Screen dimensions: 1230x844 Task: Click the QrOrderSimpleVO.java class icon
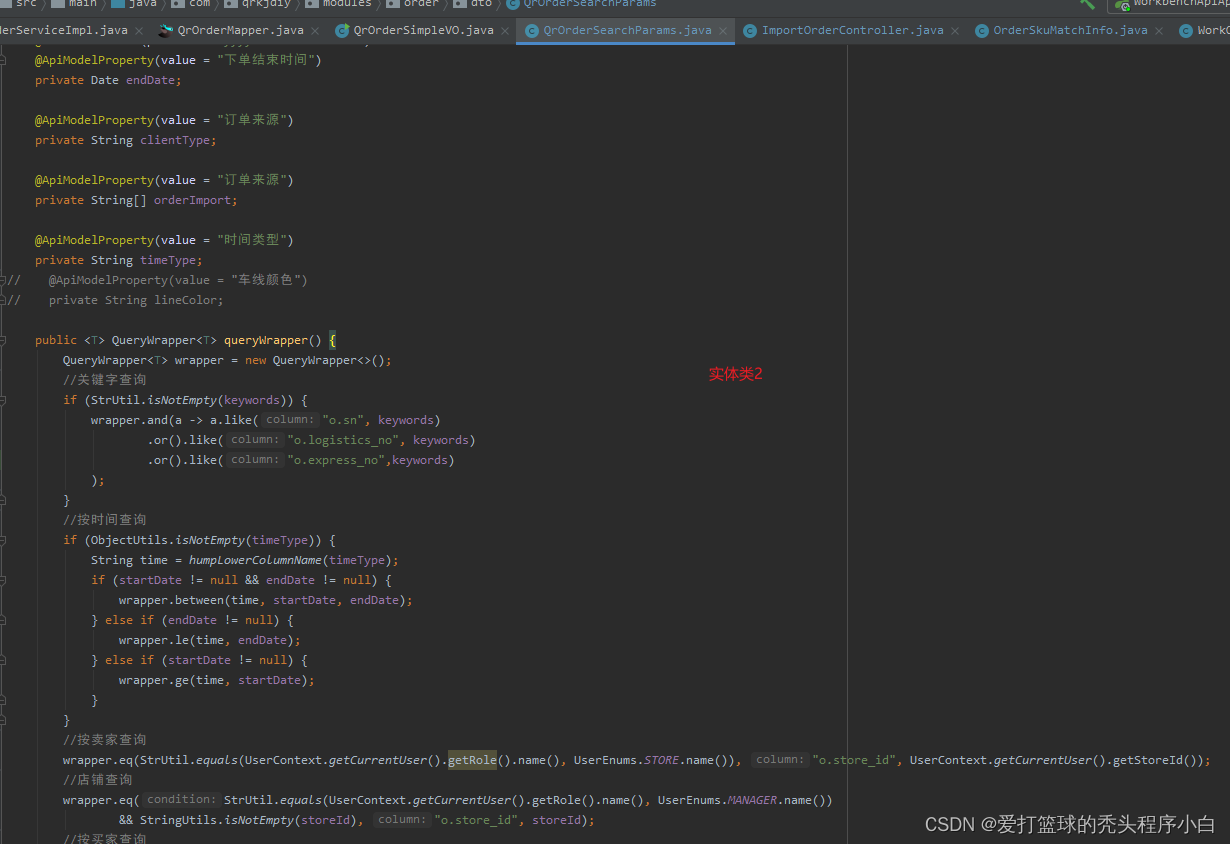342,30
